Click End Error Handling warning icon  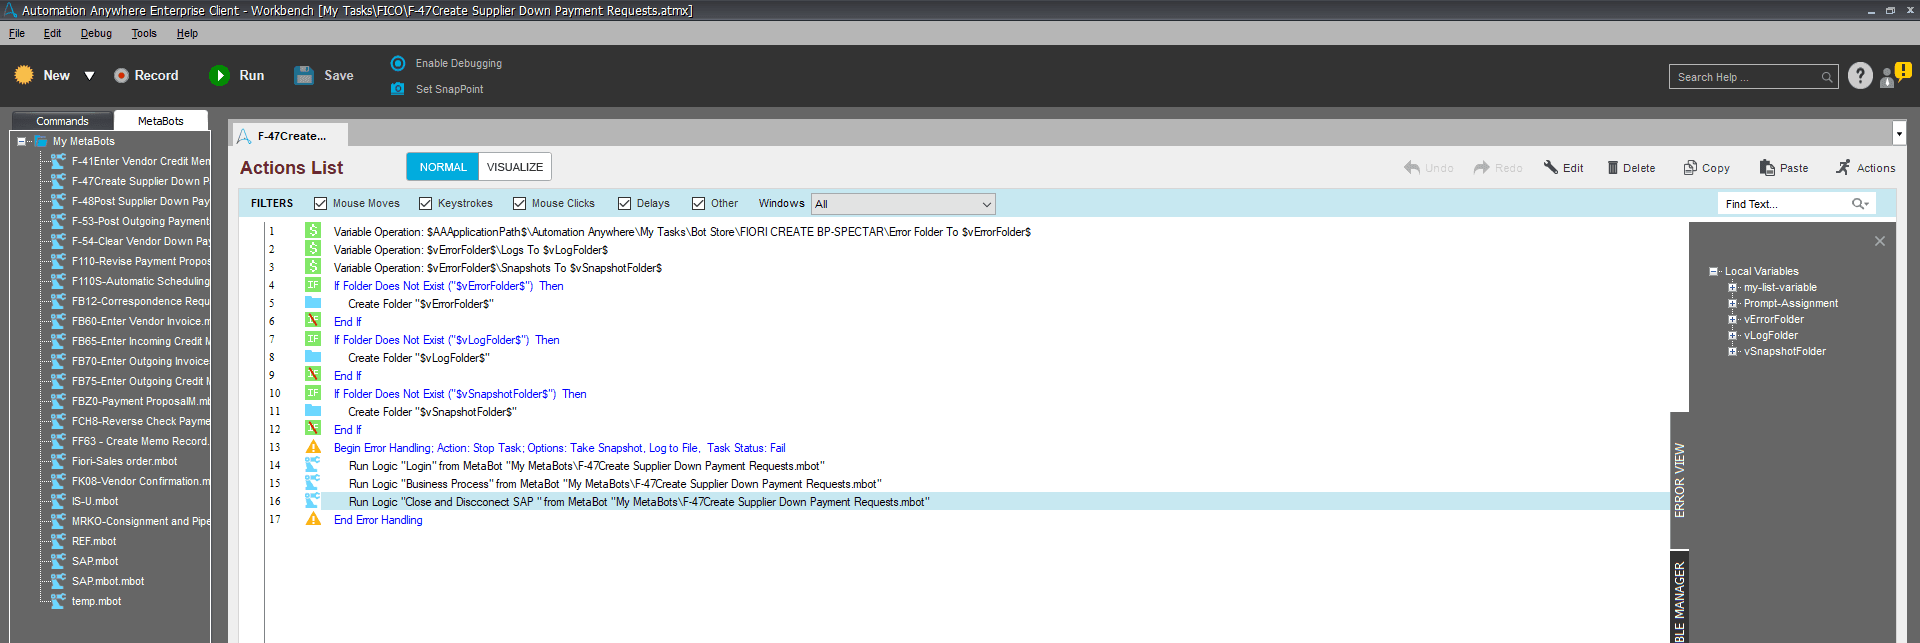(x=313, y=519)
